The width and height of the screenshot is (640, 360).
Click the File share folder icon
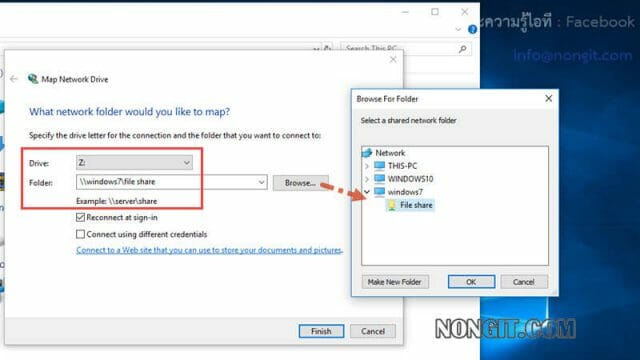[x=392, y=205]
